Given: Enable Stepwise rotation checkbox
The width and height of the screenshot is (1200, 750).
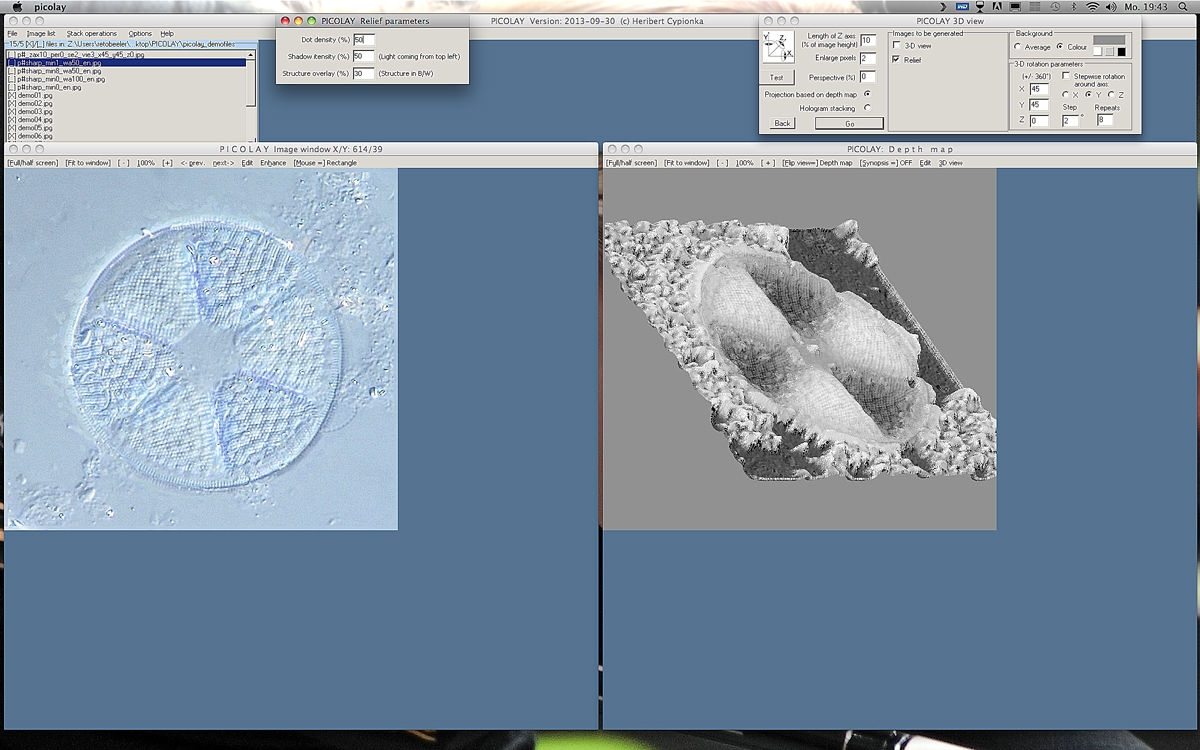Looking at the screenshot, I should 1066,75.
